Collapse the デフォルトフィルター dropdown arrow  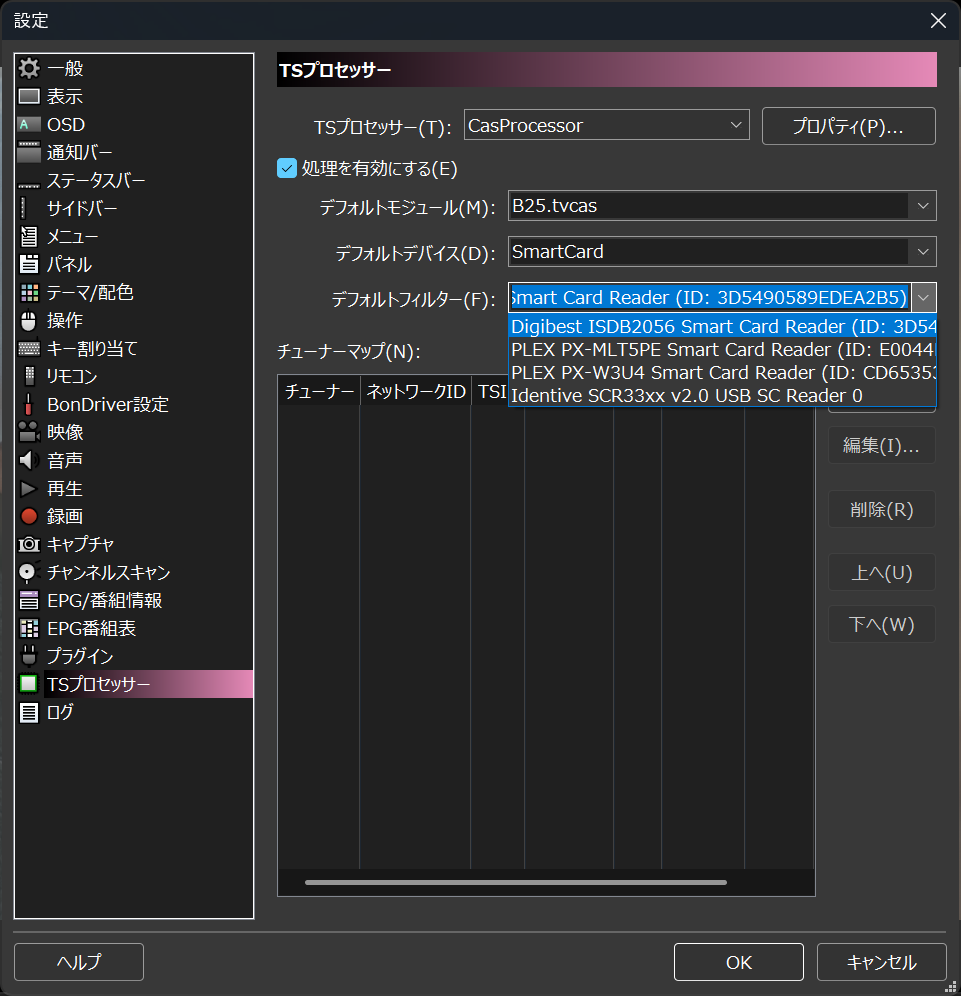(924, 297)
